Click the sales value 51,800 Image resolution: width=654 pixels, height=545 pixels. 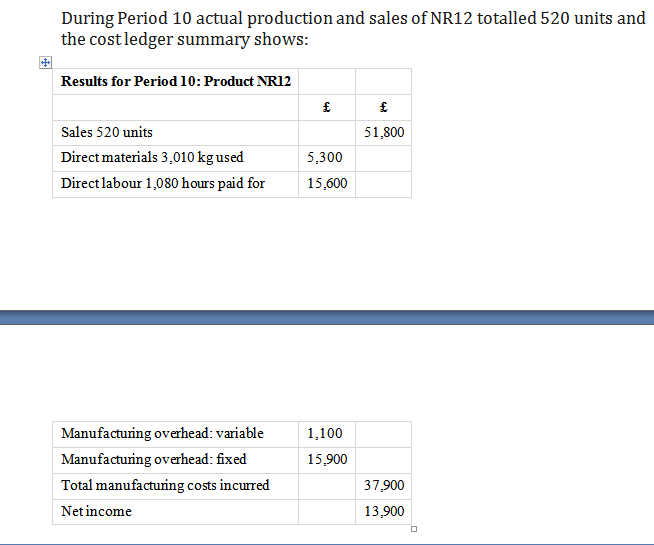384,133
